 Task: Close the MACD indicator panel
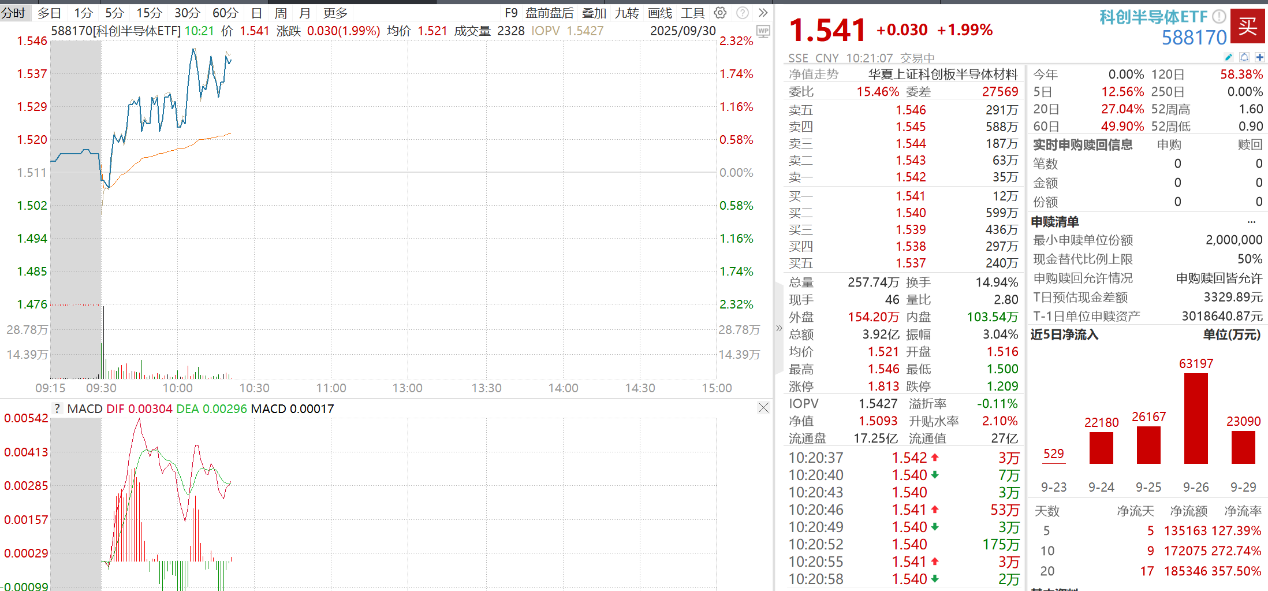(x=763, y=407)
